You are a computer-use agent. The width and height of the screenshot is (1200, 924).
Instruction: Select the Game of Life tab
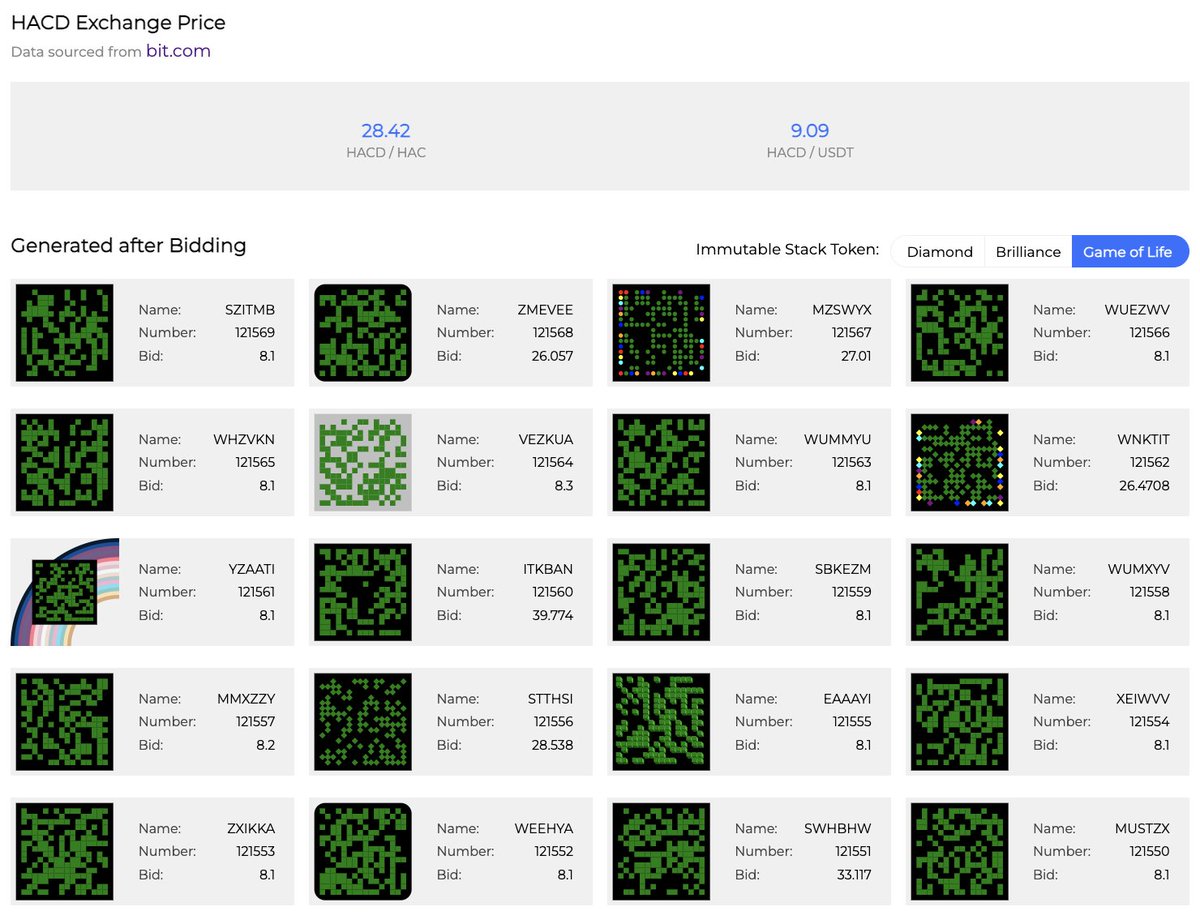[1130, 252]
